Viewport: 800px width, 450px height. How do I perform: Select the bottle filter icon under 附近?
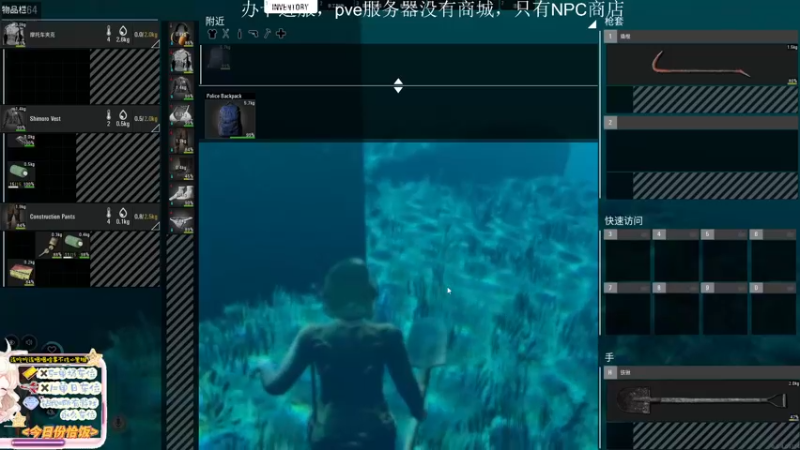tap(239, 34)
